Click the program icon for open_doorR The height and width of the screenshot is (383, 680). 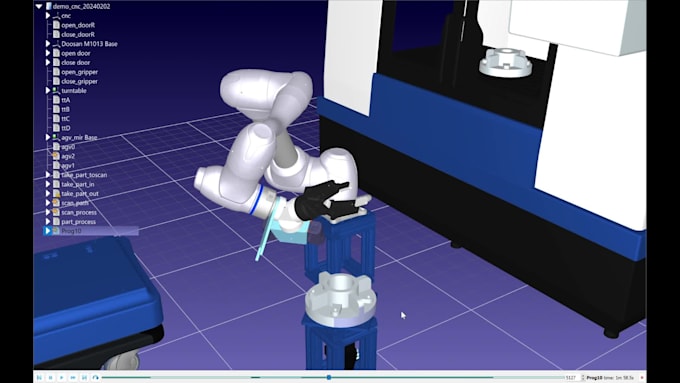click(56, 25)
